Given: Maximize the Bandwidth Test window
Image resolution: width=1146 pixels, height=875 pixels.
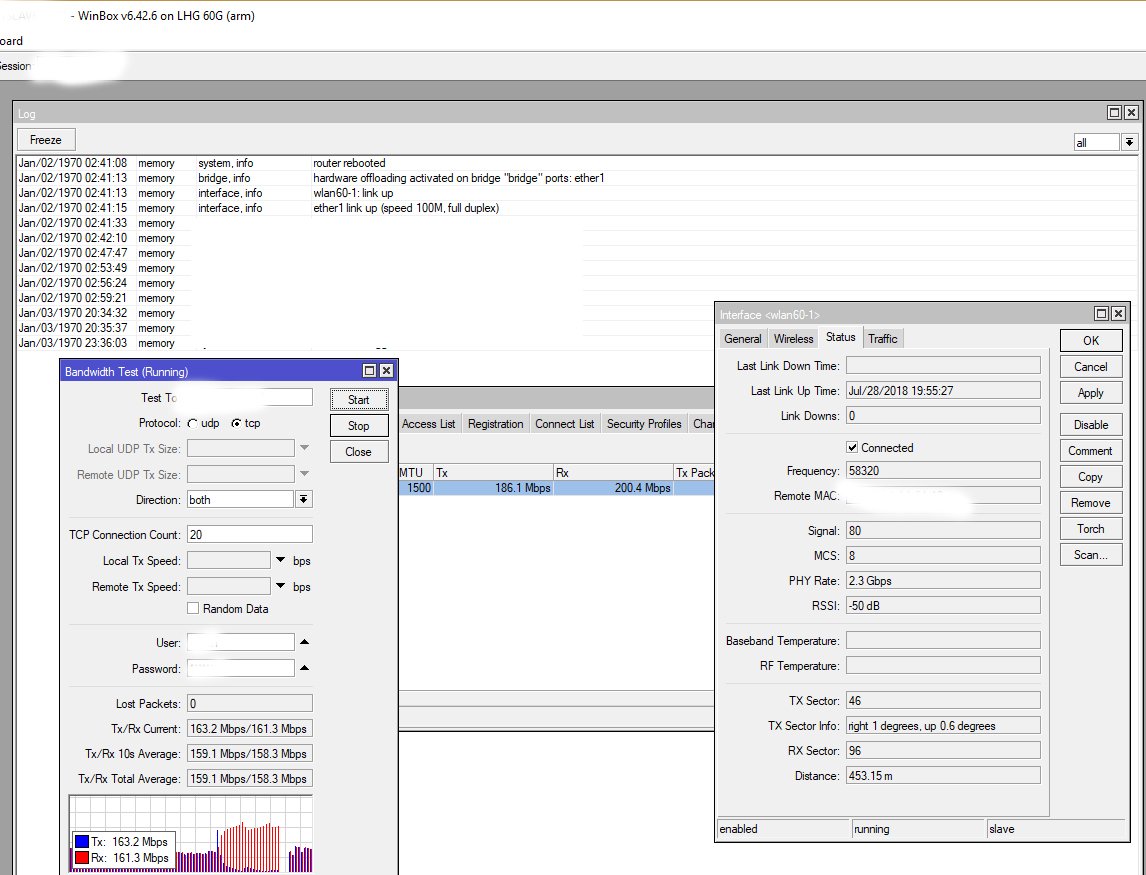Looking at the screenshot, I should coord(370,371).
